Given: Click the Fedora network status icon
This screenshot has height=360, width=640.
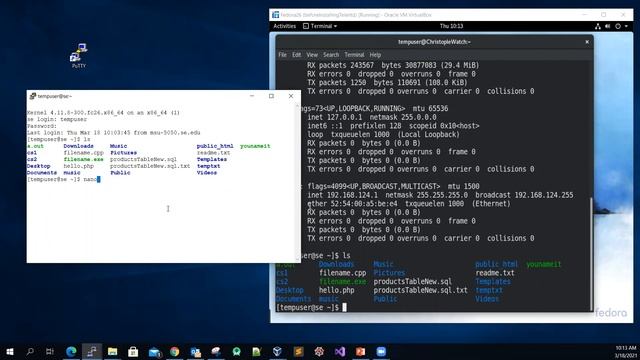Looking at the screenshot, I should tap(598, 26).
